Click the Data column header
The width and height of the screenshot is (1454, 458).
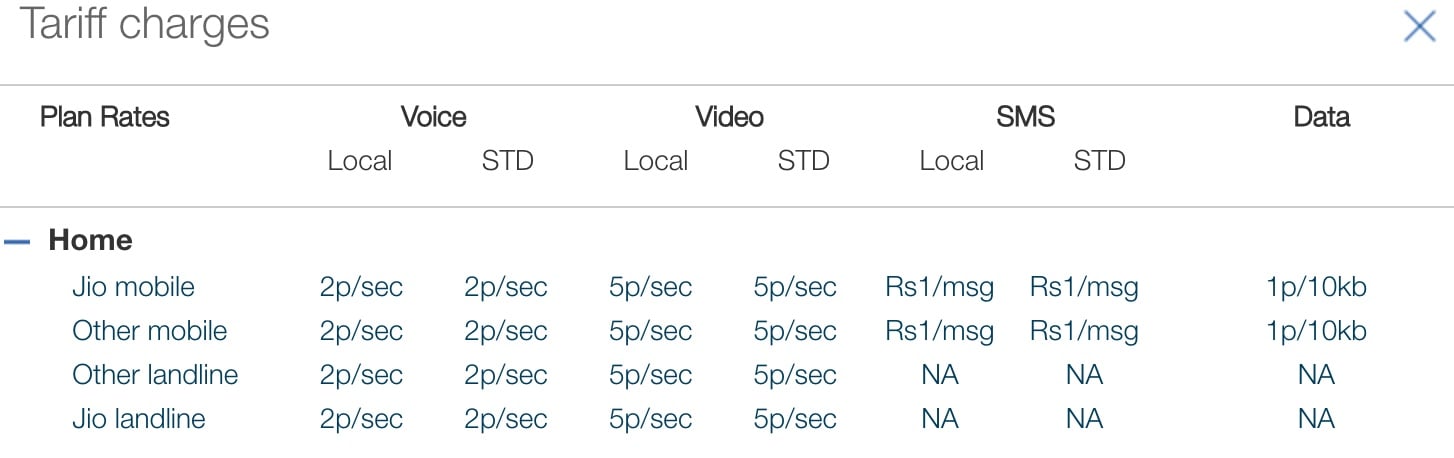coord(1321,117)
